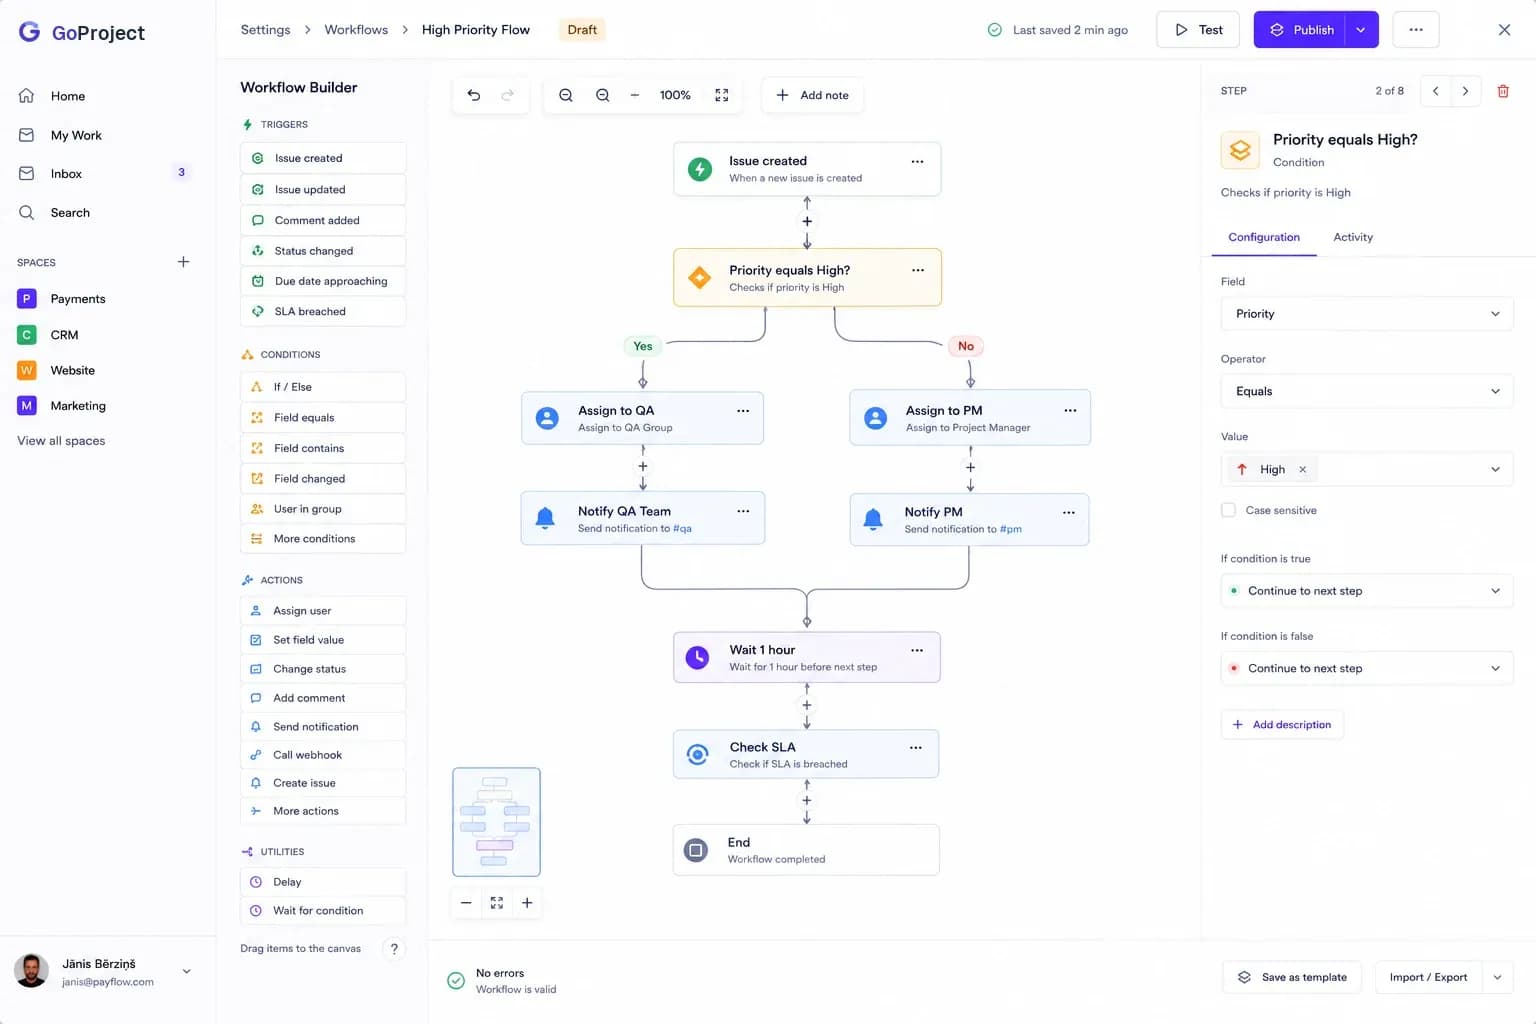
Task: Select the Field contains condition
Action: point(323,449)
